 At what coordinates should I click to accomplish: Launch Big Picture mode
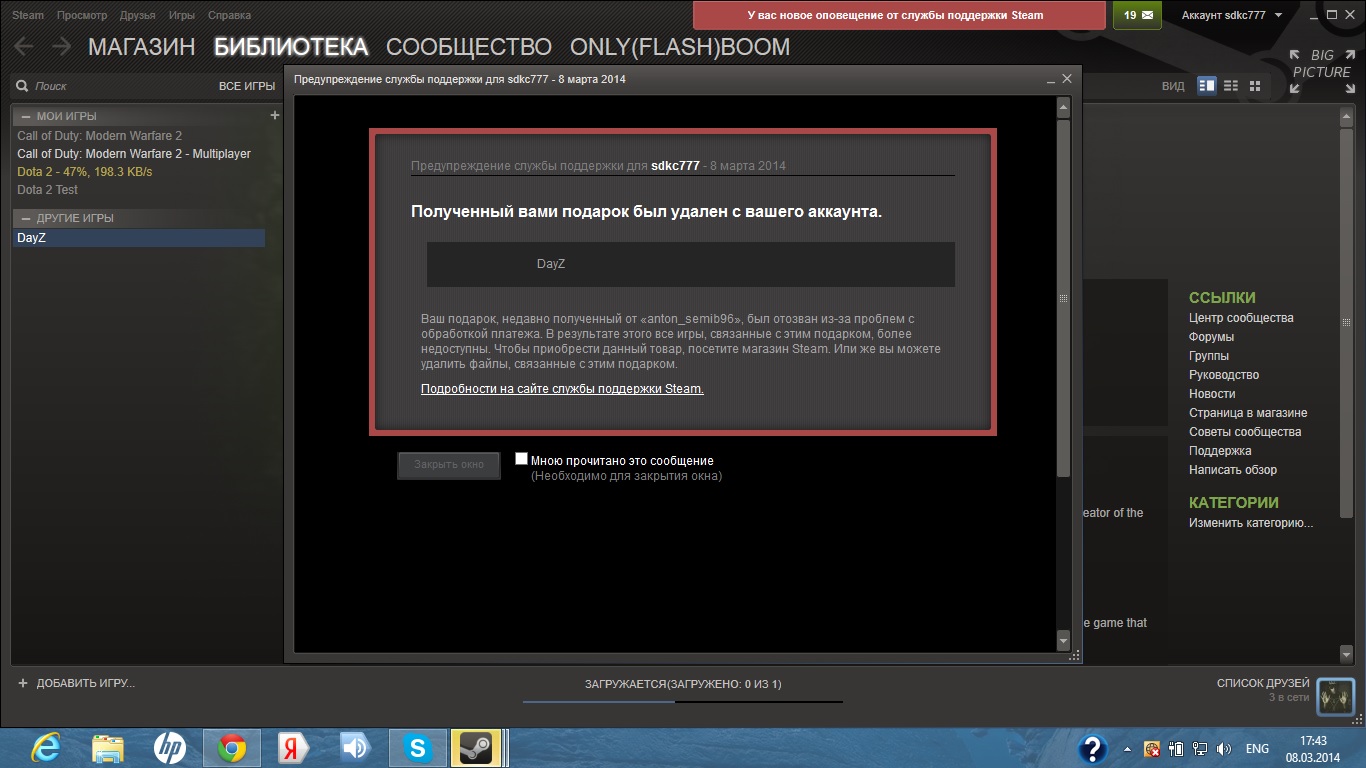pos(1321,72)
